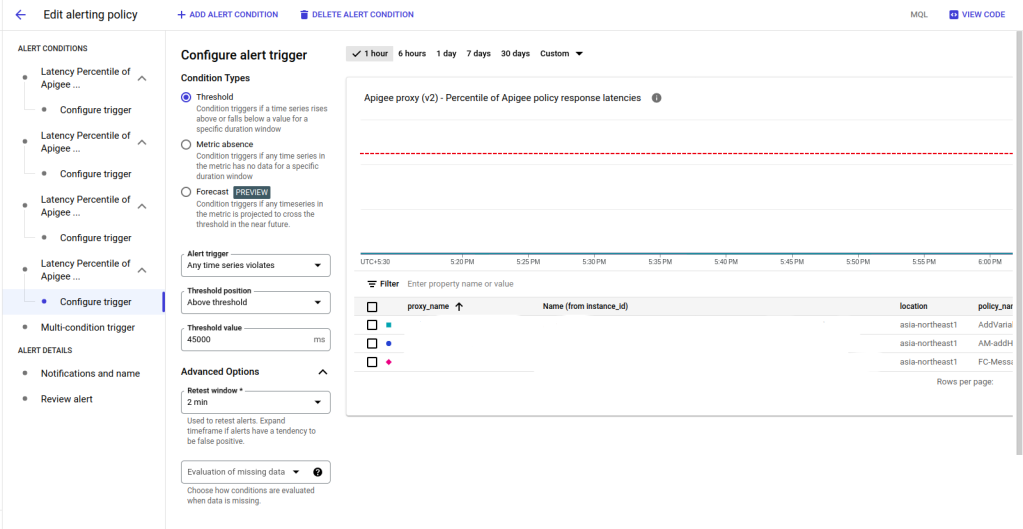The height and width of the screenshot is (529, 1023).
Task: Select the Metric absence condition type
Action: (x=186, y=145)
